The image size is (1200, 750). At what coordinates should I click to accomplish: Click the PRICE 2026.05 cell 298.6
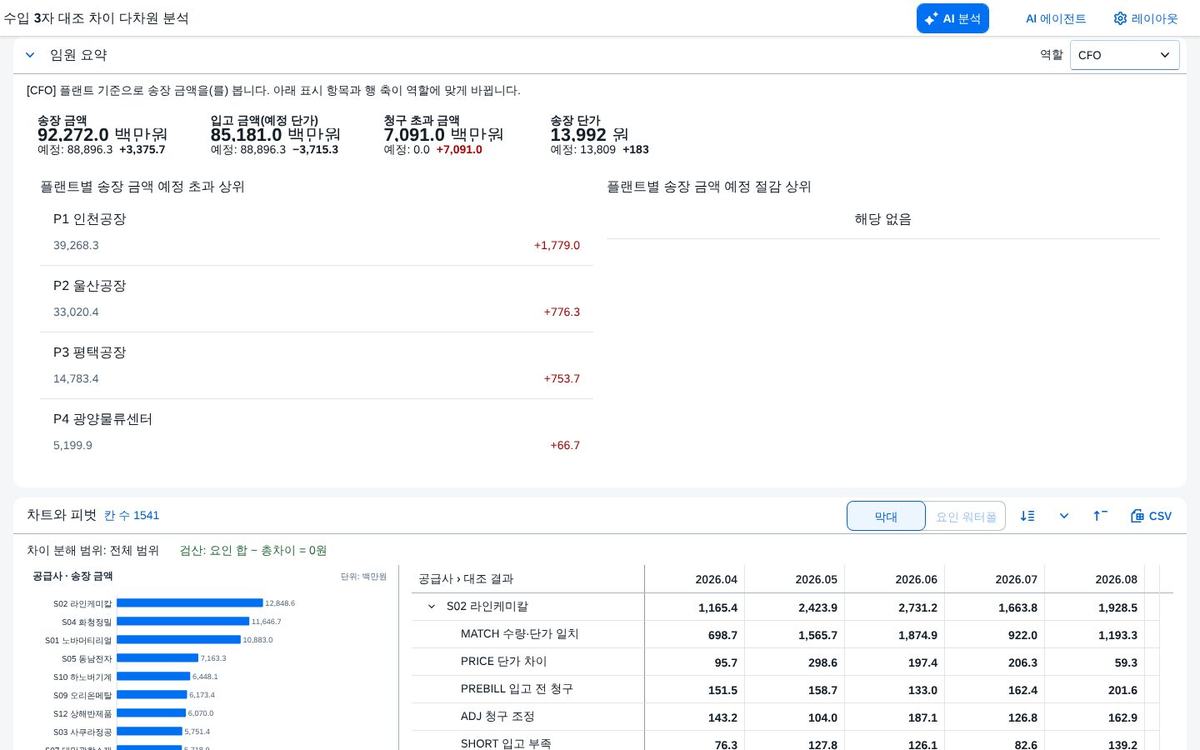[x=795, y=662]
